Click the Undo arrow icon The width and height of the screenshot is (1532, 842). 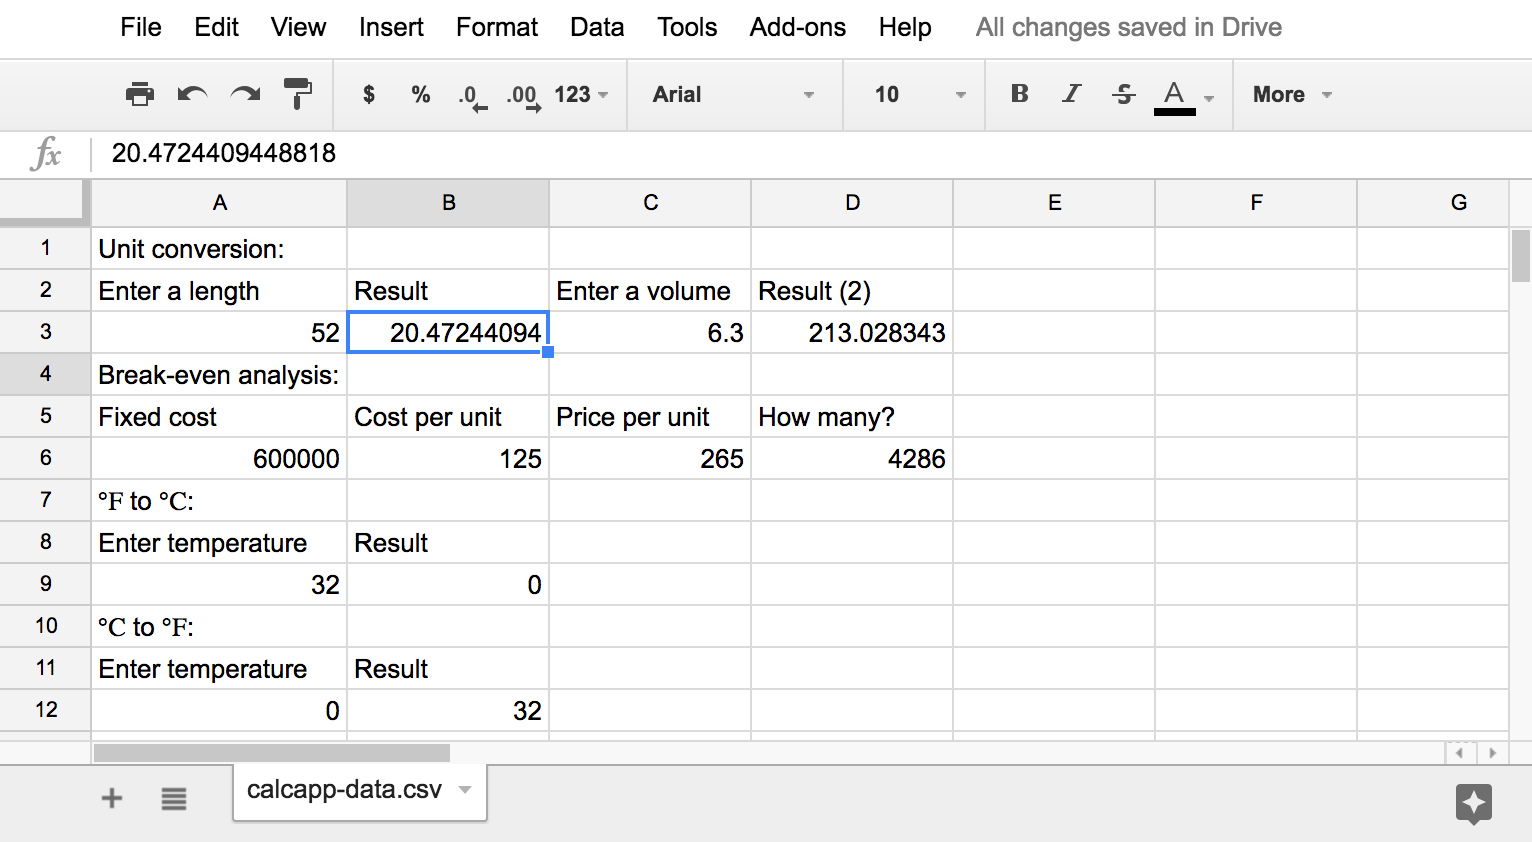(x=192, y=94)
